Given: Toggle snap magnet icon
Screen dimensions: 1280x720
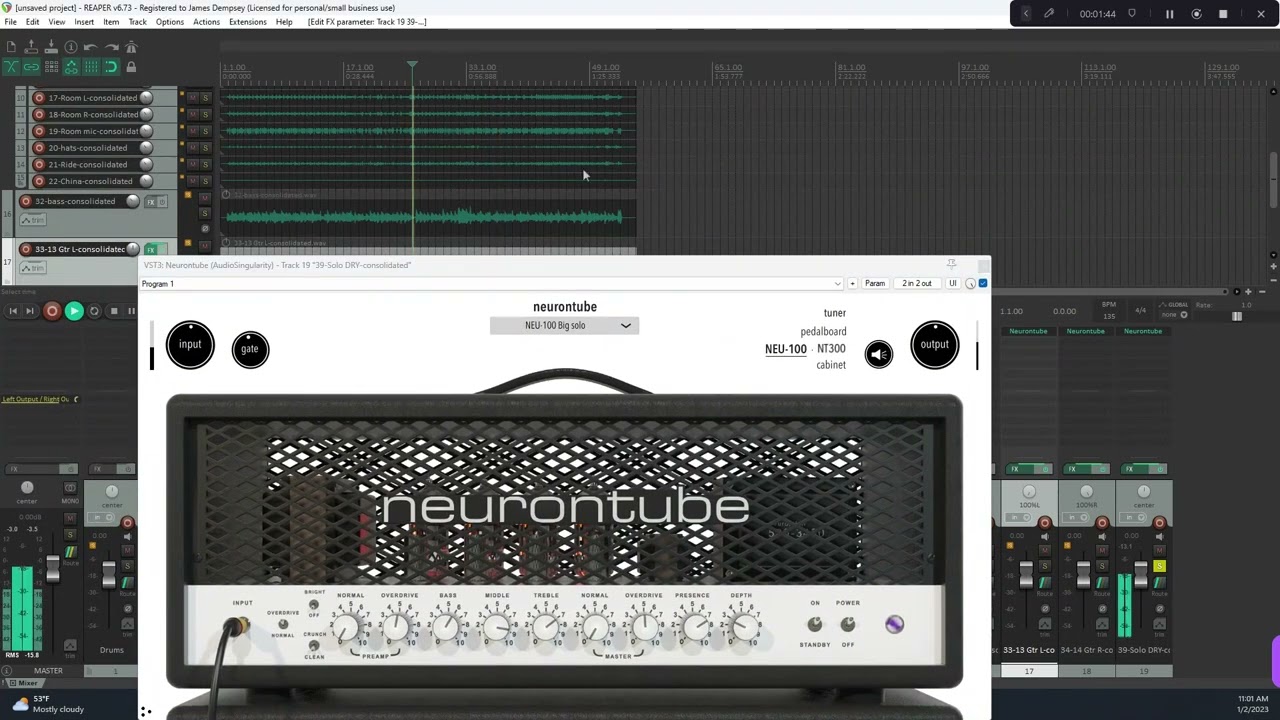Looking at the screenshot, I should [x=111, y=67].
